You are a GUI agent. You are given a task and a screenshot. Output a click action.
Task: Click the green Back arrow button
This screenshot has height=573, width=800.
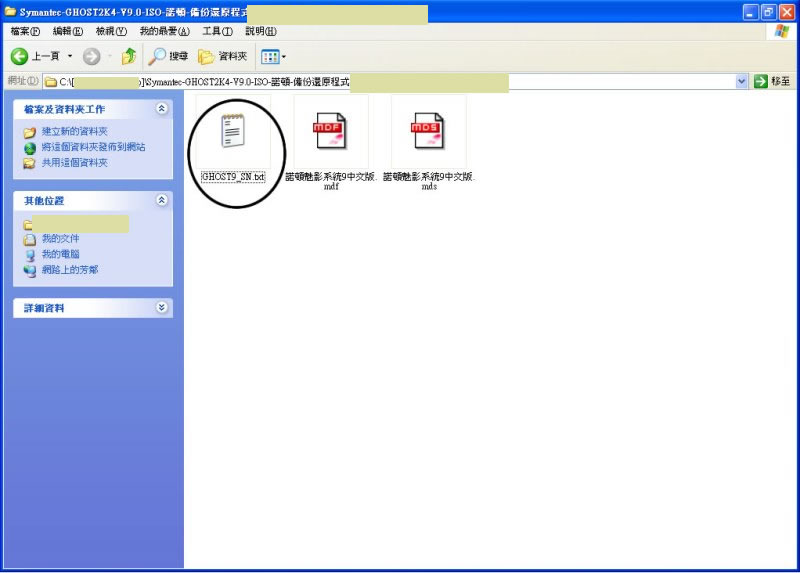click(19, 56)
